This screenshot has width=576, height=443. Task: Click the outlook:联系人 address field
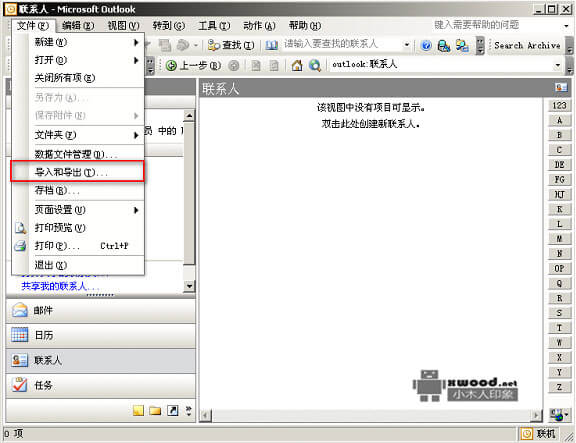[441, 65]
